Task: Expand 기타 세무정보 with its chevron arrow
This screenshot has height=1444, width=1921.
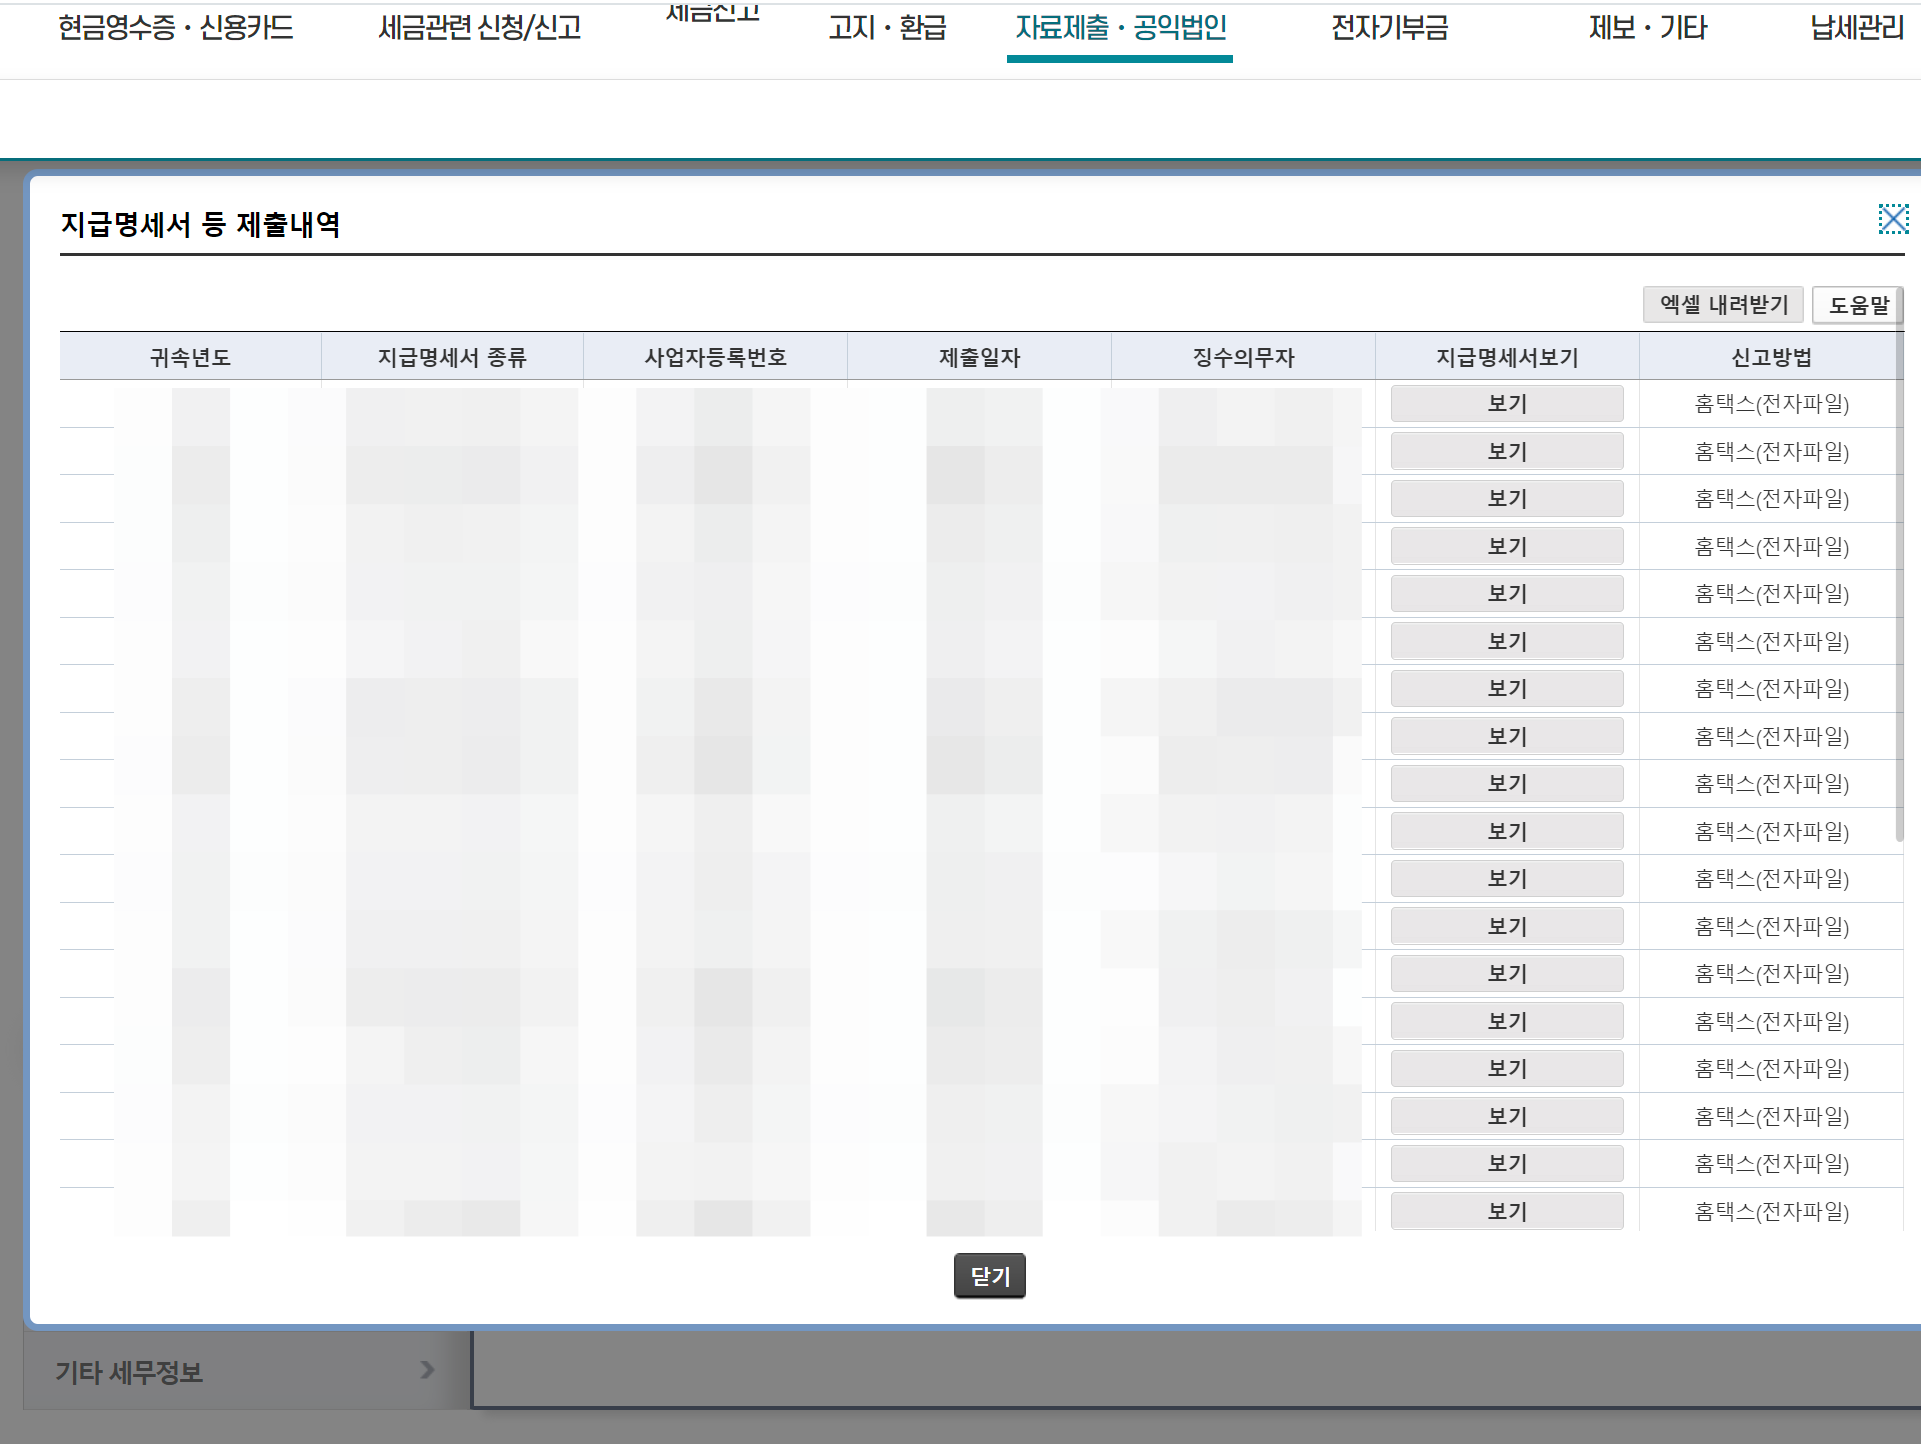Action: [x=428, y=1370]
